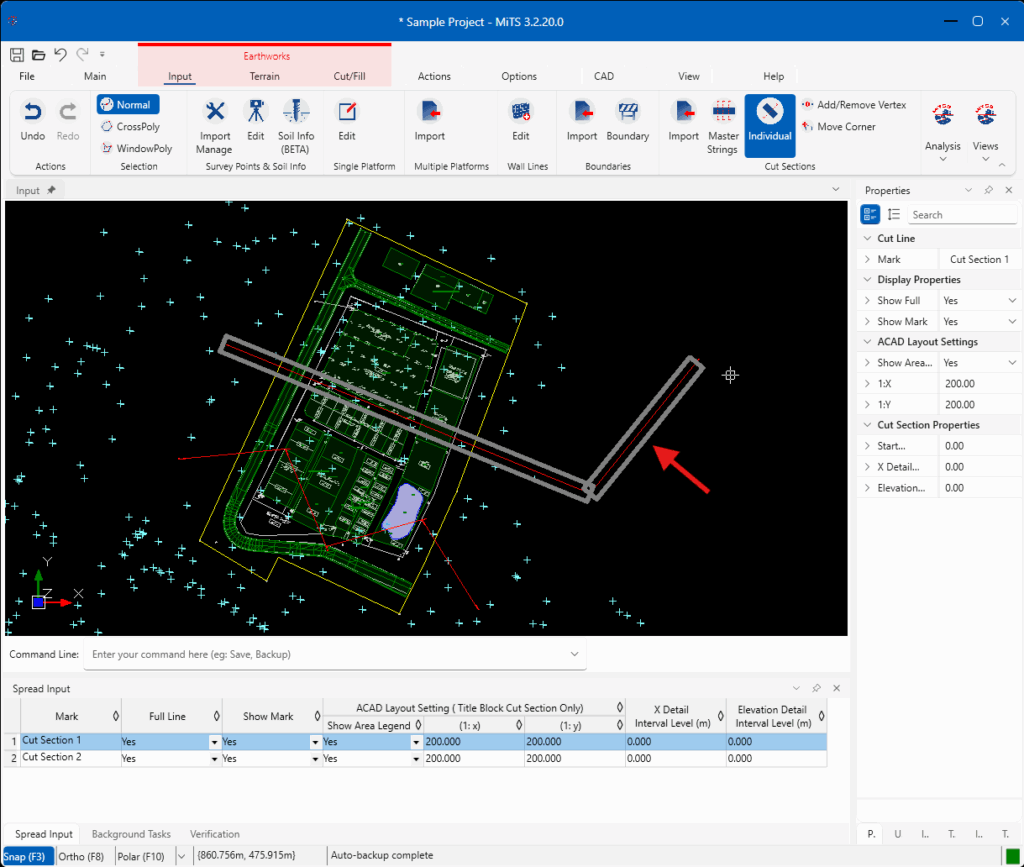This screenshot has width=1024, height=867.
Task: Open the Analysis dropdown
Action: pyautogui.click(x=943, y=131)
